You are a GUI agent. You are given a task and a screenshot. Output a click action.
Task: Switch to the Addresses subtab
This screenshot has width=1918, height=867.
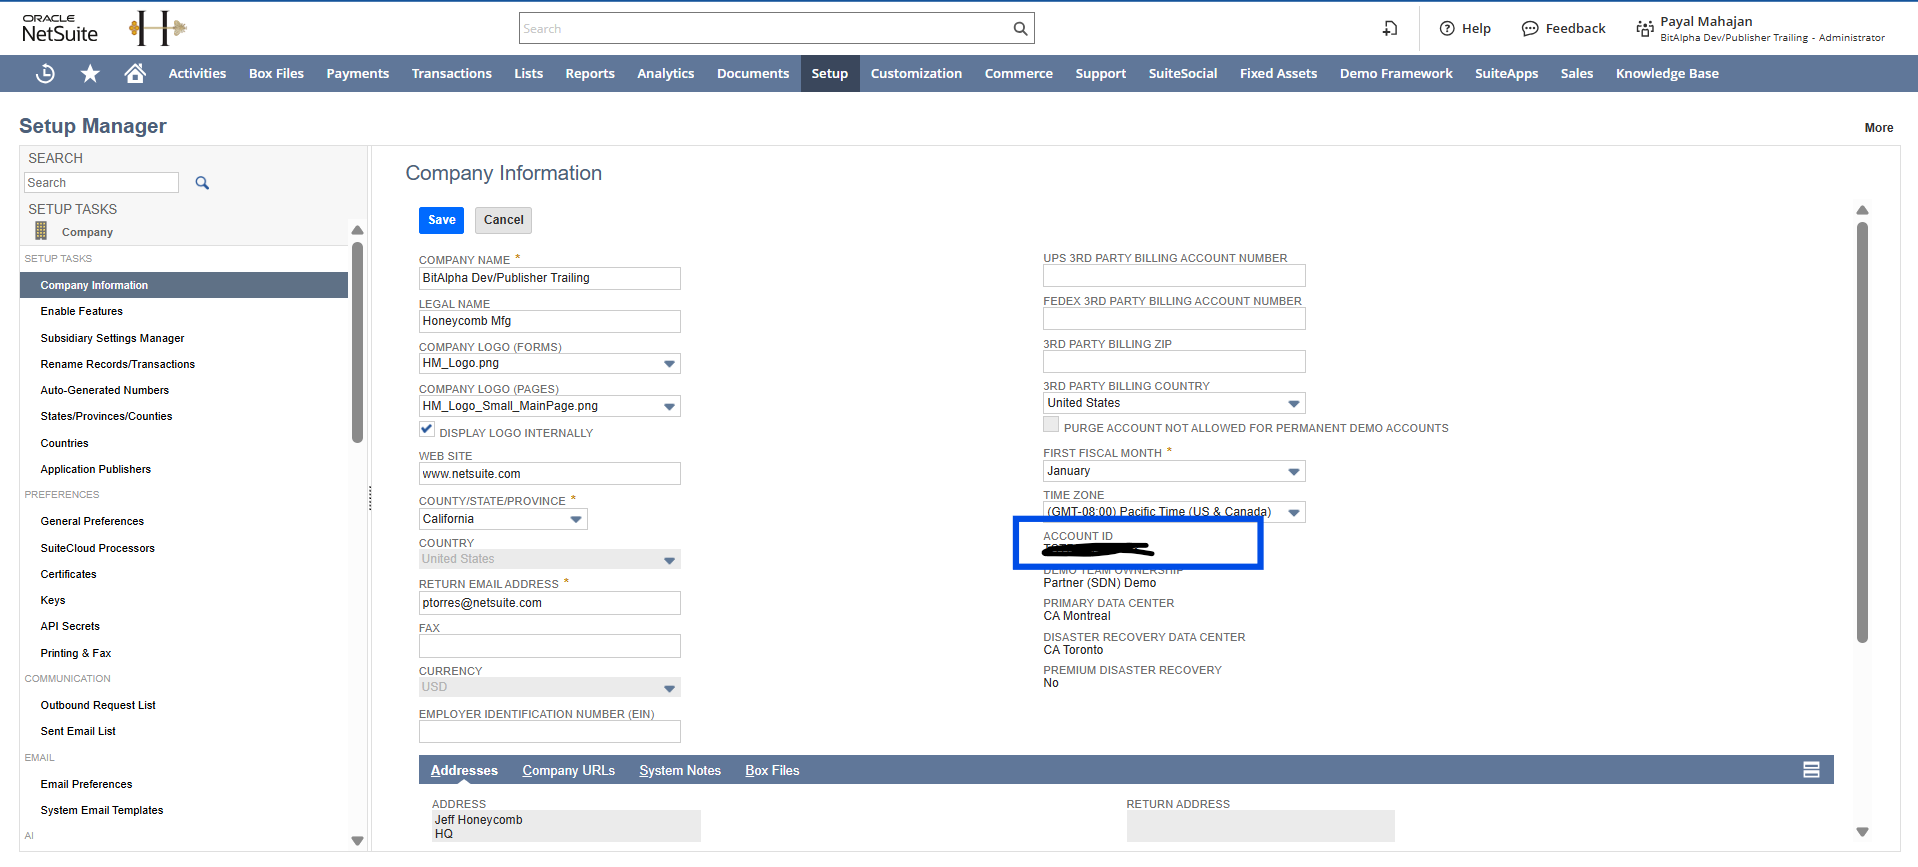point(464,770)
